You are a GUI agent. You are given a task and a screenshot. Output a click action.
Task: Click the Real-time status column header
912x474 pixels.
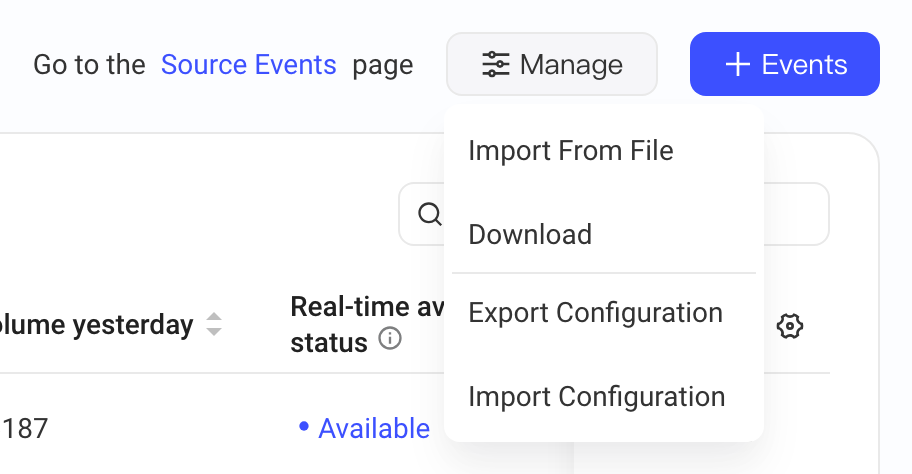point(366,325)
